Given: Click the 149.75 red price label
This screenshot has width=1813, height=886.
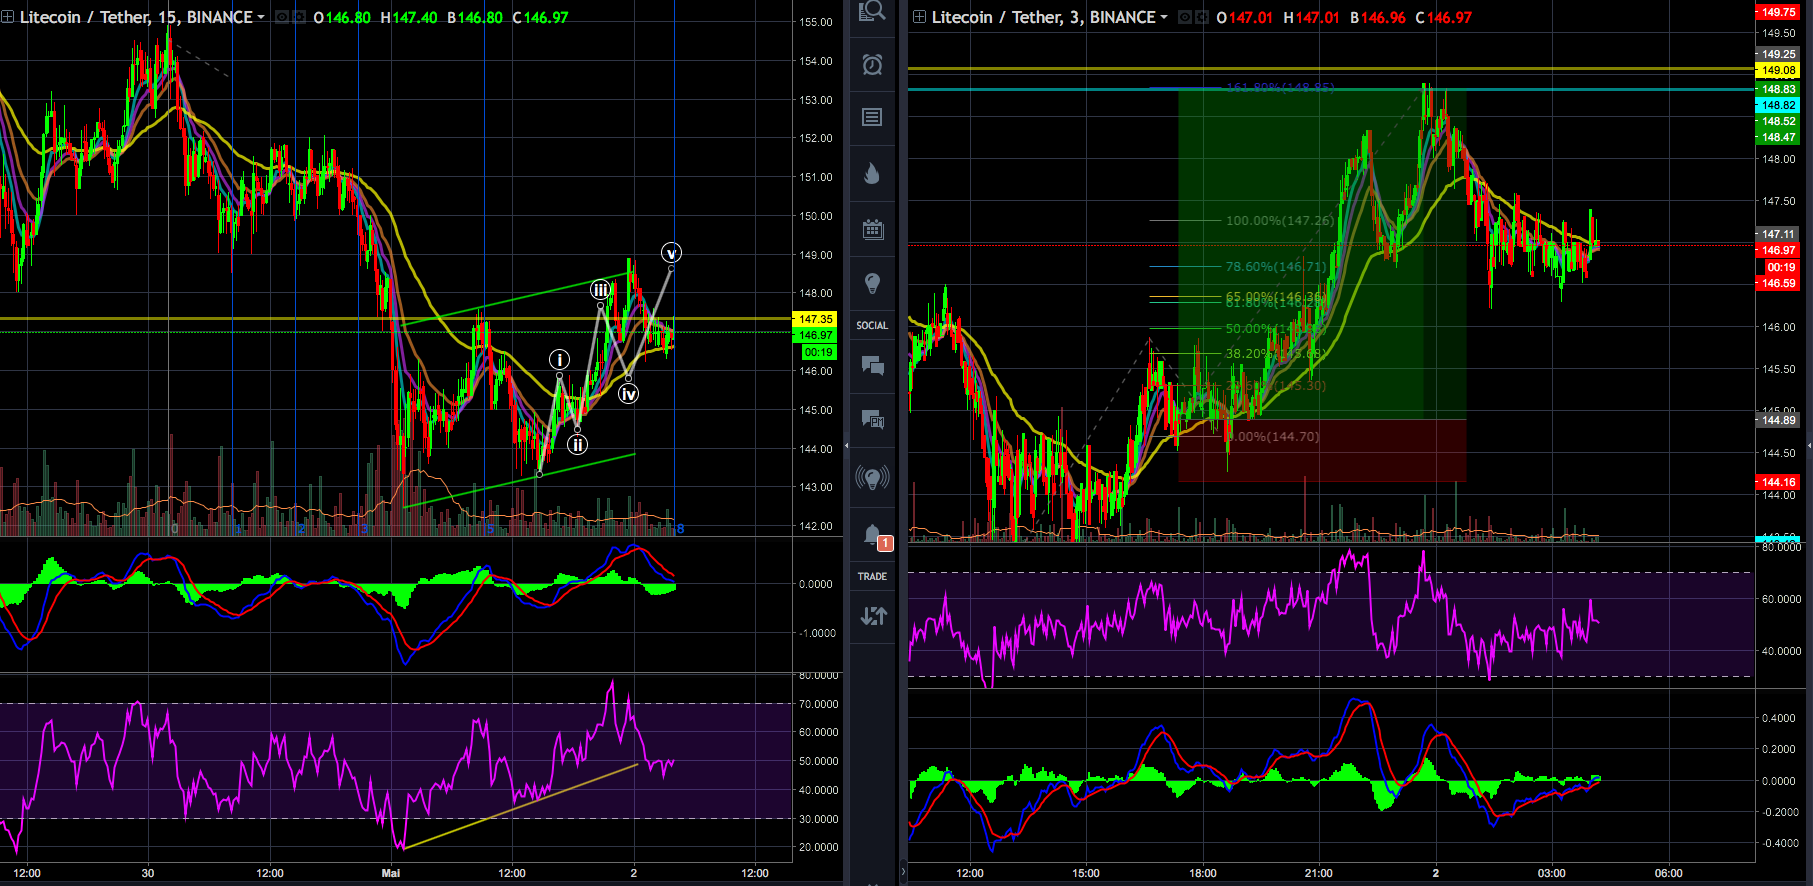Looking at the screenshot, I should [x=1778, y=12].
